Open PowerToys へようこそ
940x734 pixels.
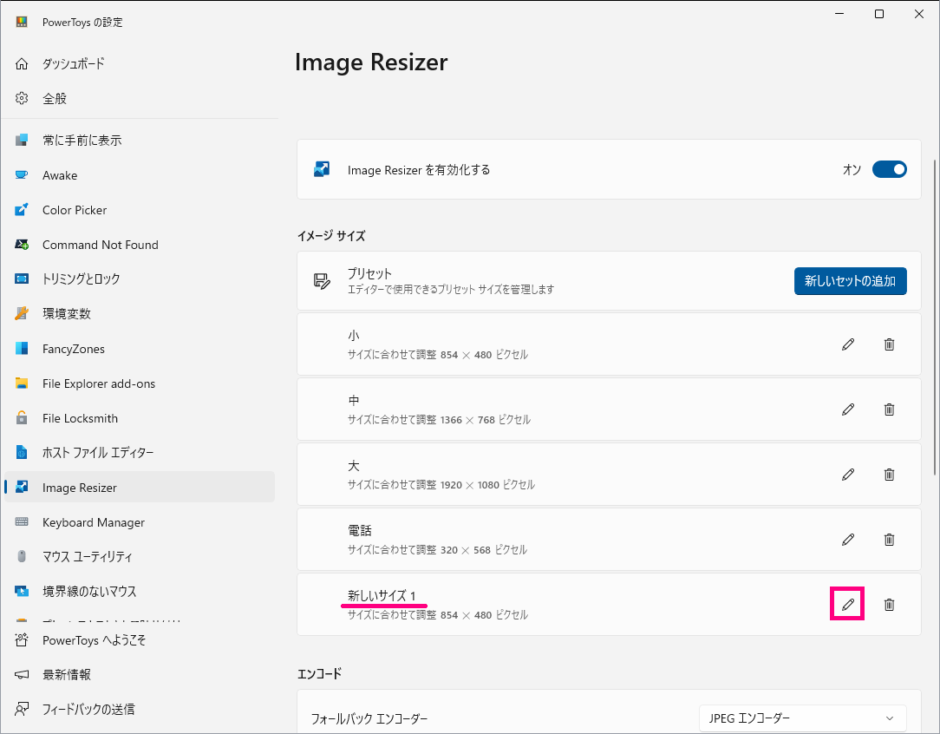[139, 640]
